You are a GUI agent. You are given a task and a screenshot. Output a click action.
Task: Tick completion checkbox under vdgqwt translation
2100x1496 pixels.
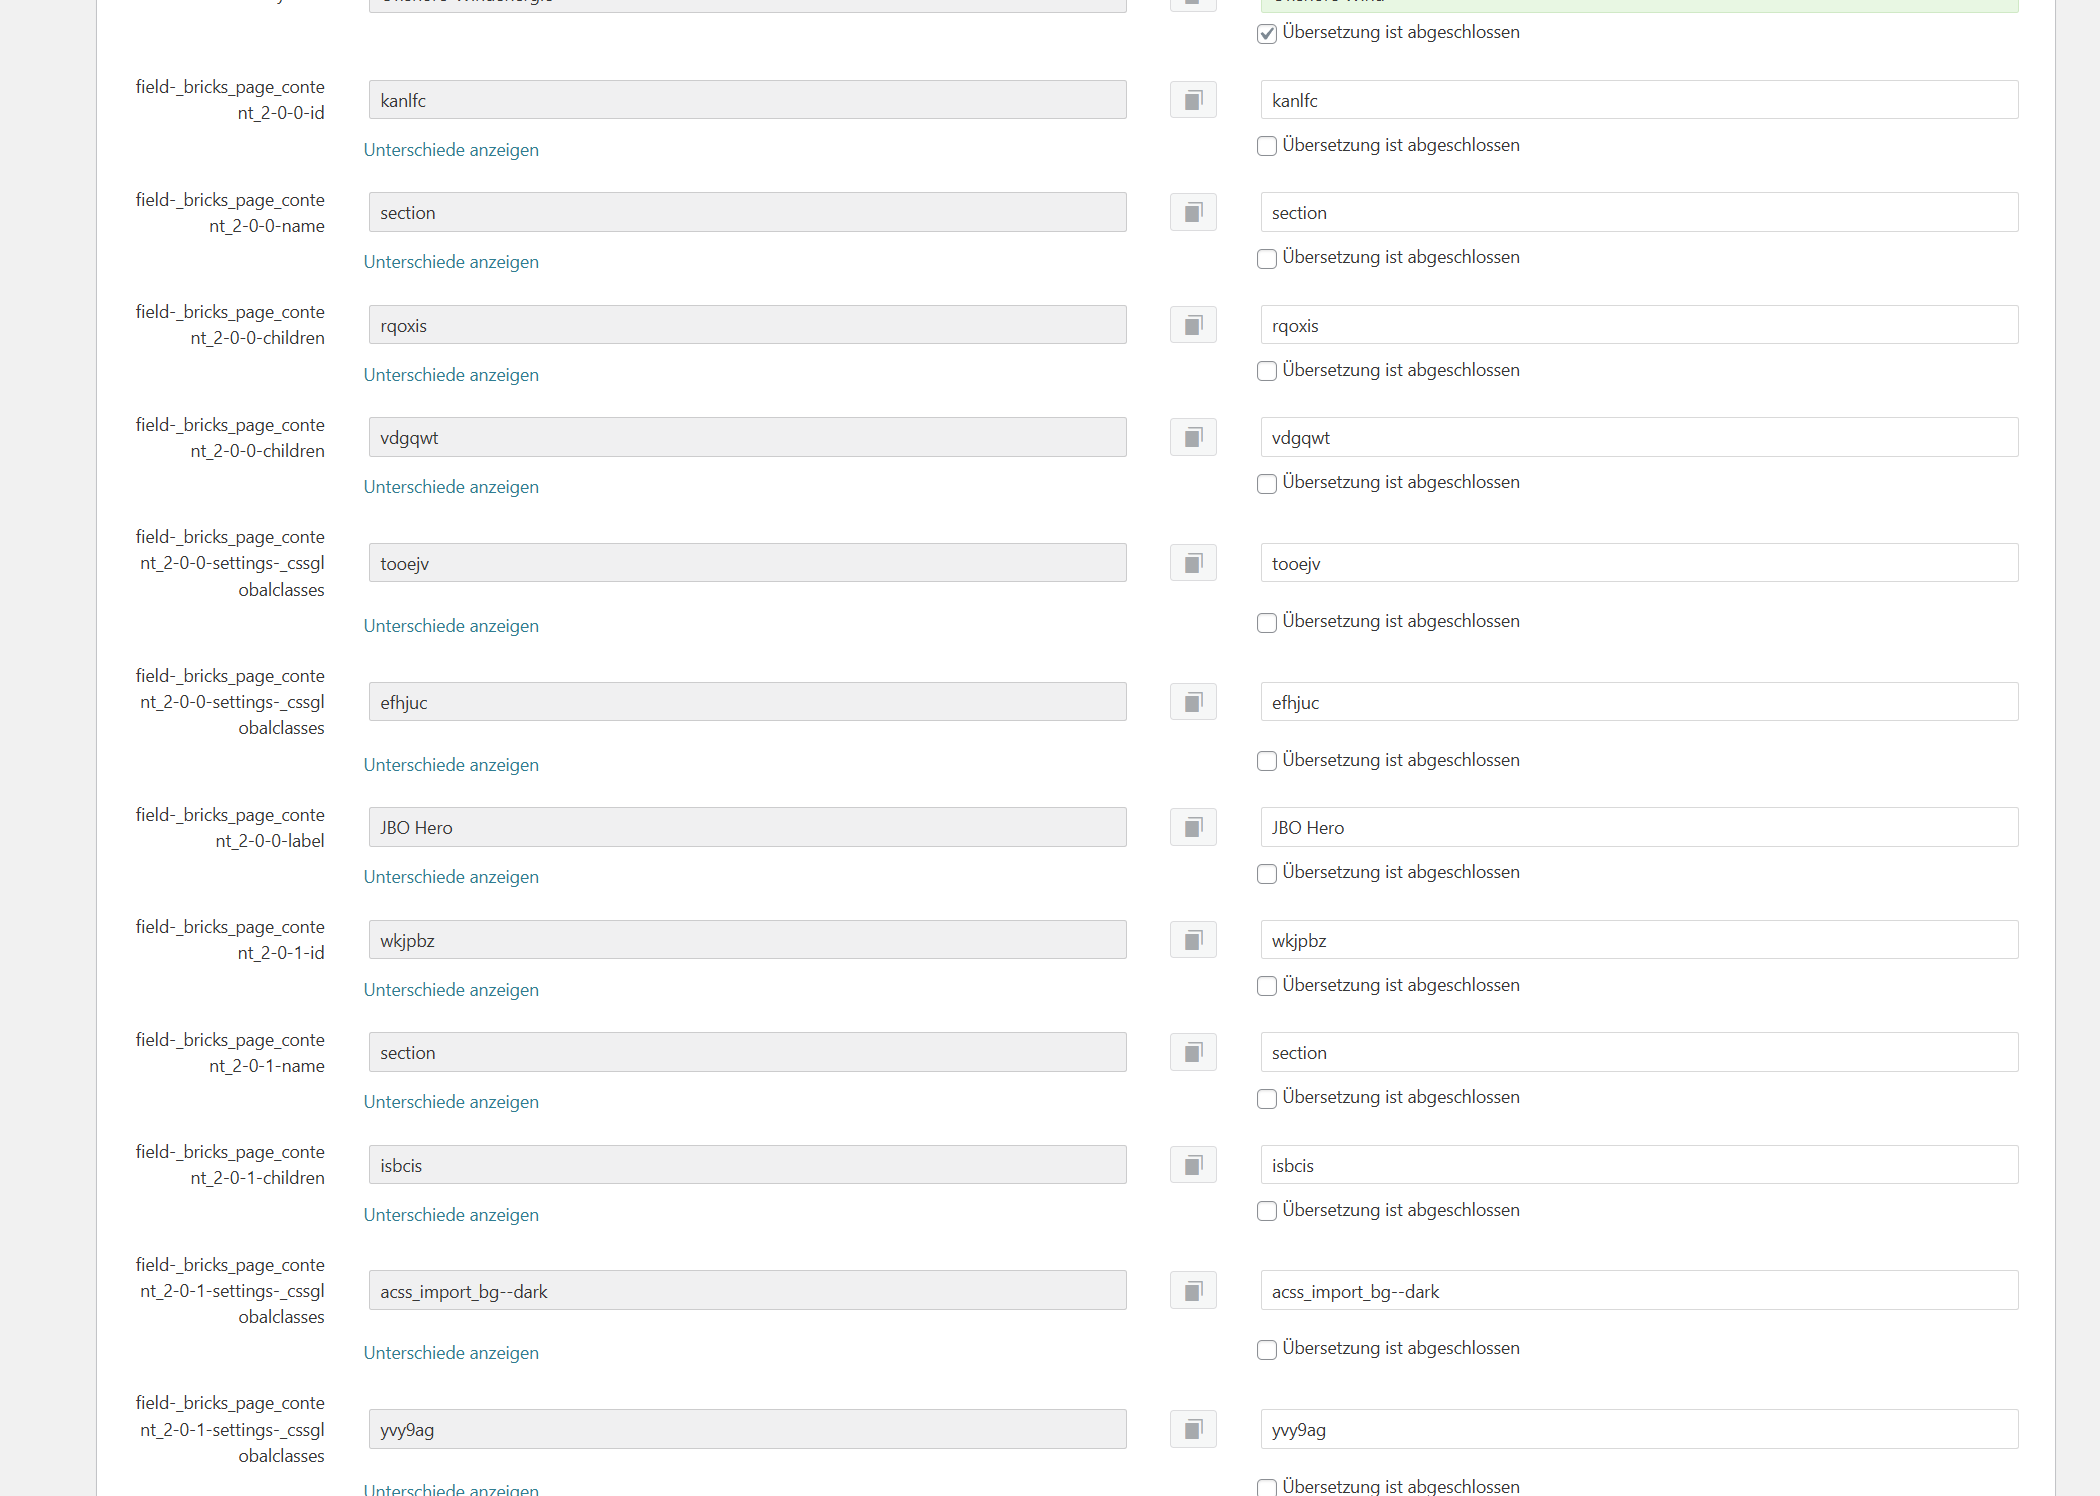point(1267,483)
